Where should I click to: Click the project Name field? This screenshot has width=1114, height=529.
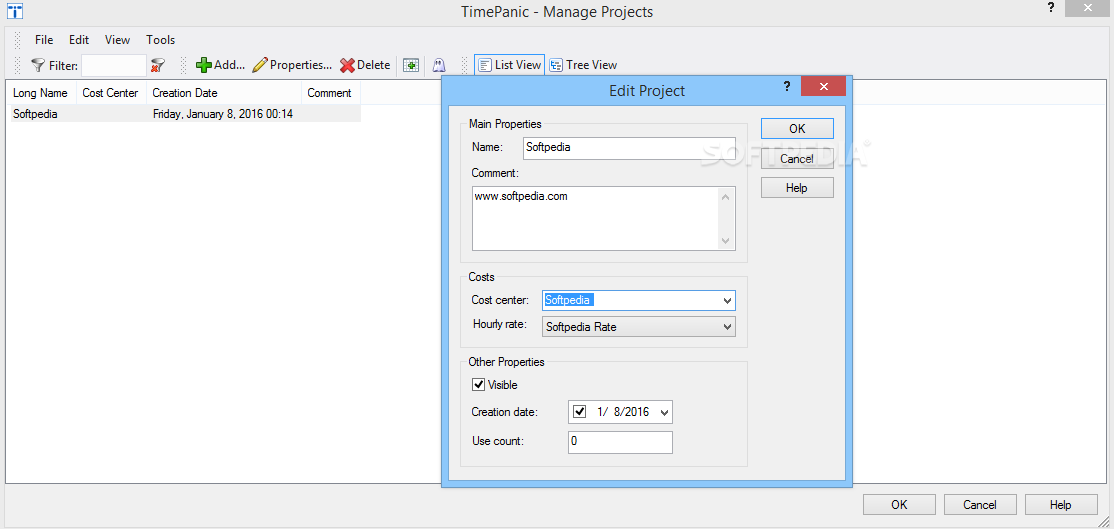pos(629,148)
